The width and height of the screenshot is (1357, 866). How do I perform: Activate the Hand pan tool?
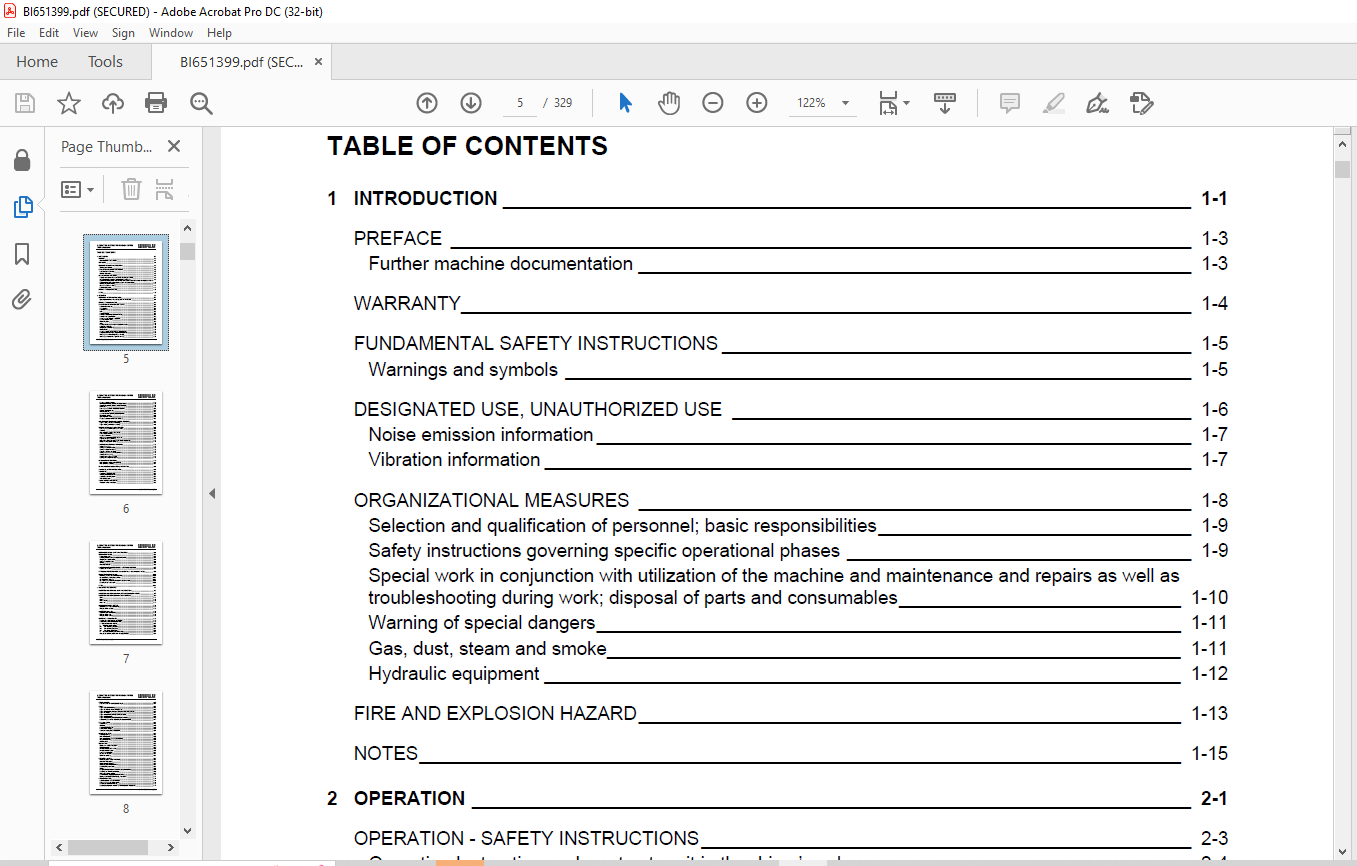coord(669,103)
